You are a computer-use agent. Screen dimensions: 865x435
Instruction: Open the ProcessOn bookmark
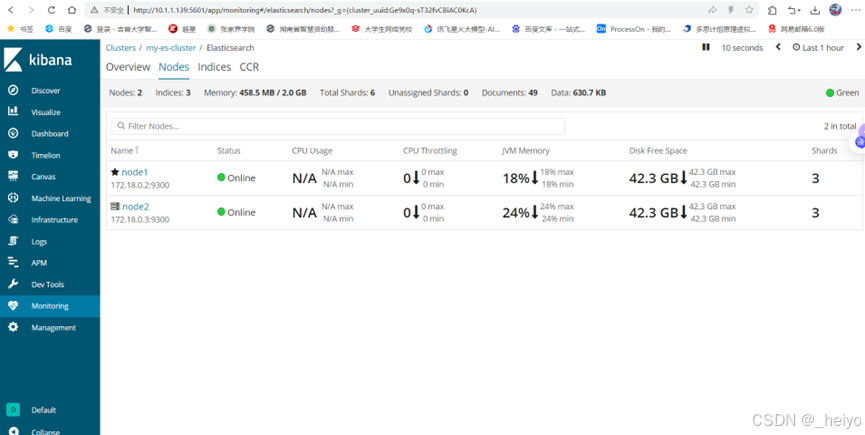(x=634, y=29)
